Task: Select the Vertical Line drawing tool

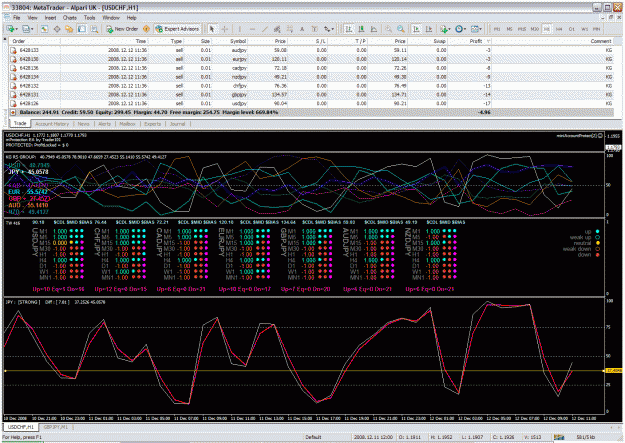Action: 240,29
